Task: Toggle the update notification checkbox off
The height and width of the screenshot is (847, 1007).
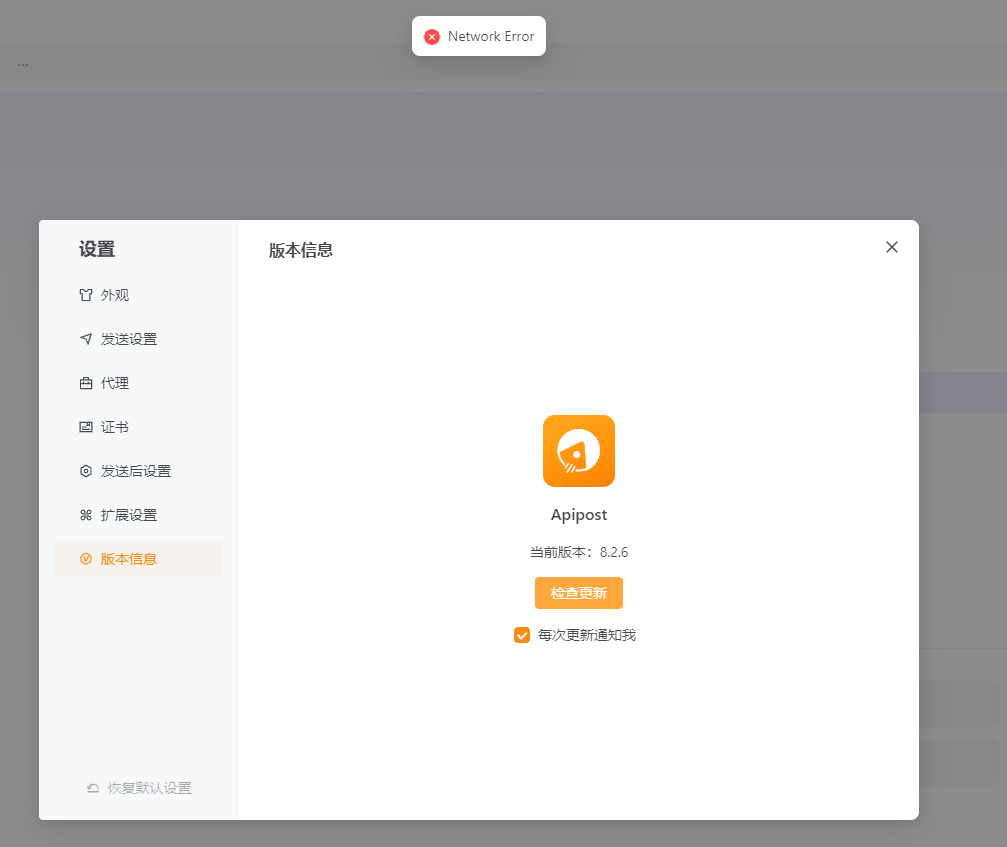Action: [x=521, y=635]
